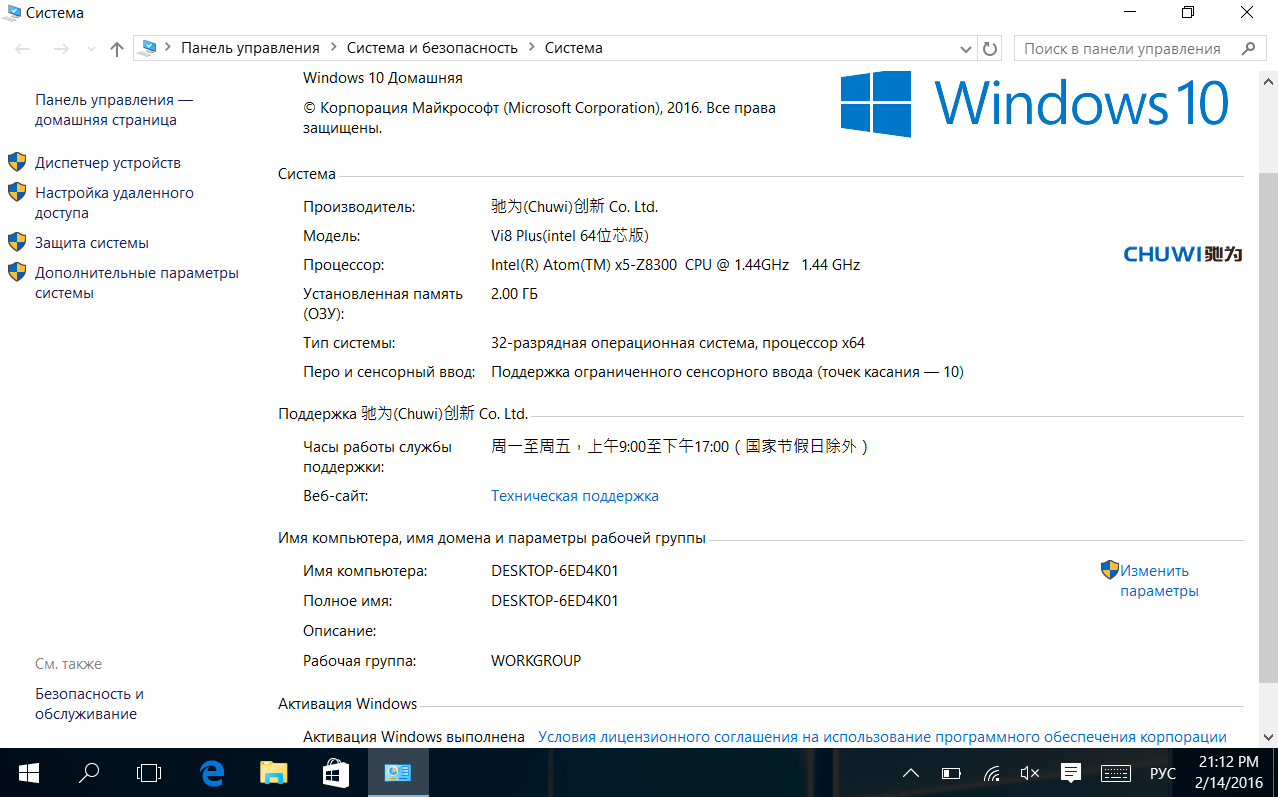Open Безопасность и обслуживание link
The height and width of the screenshot is (797, 1278).
pos(89,704)
